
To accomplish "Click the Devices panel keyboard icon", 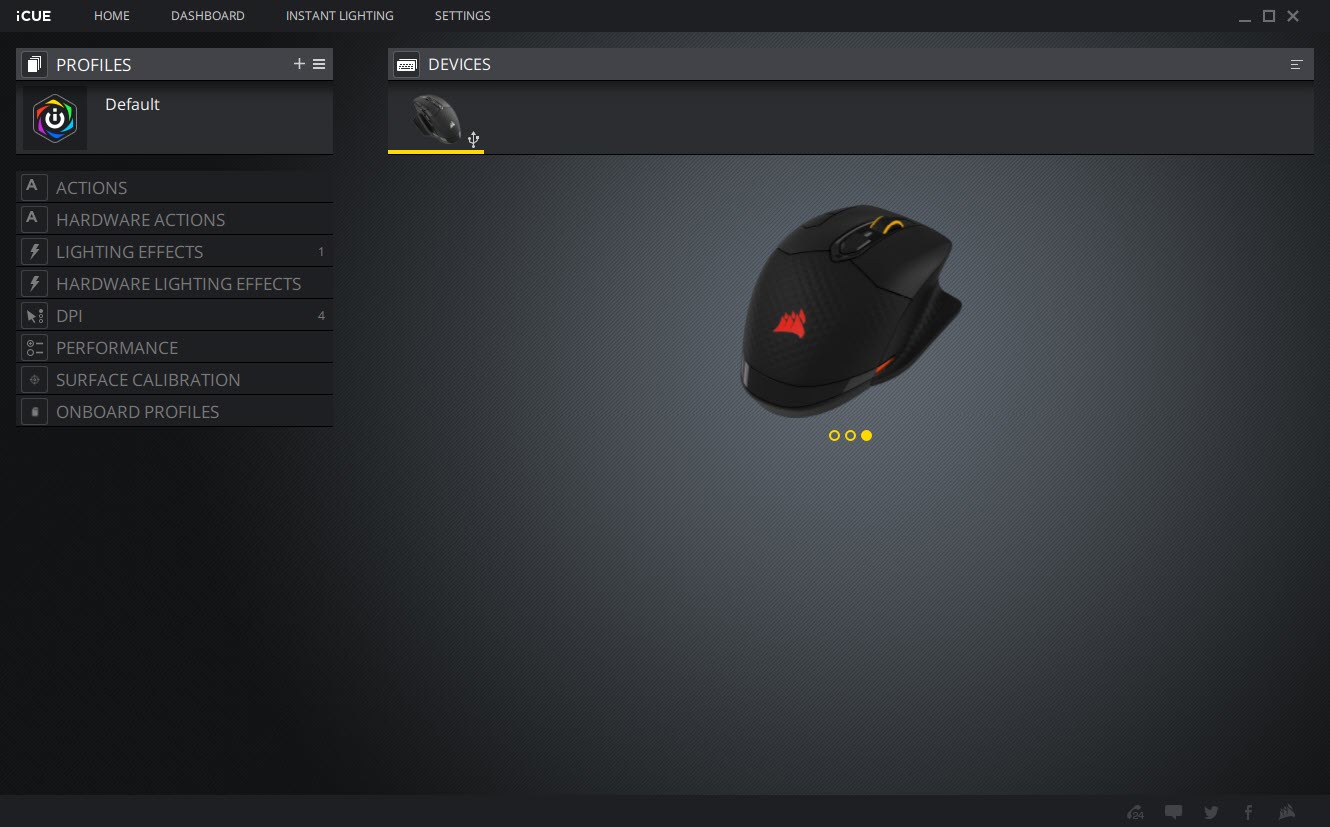I will [x=406, y=64].
